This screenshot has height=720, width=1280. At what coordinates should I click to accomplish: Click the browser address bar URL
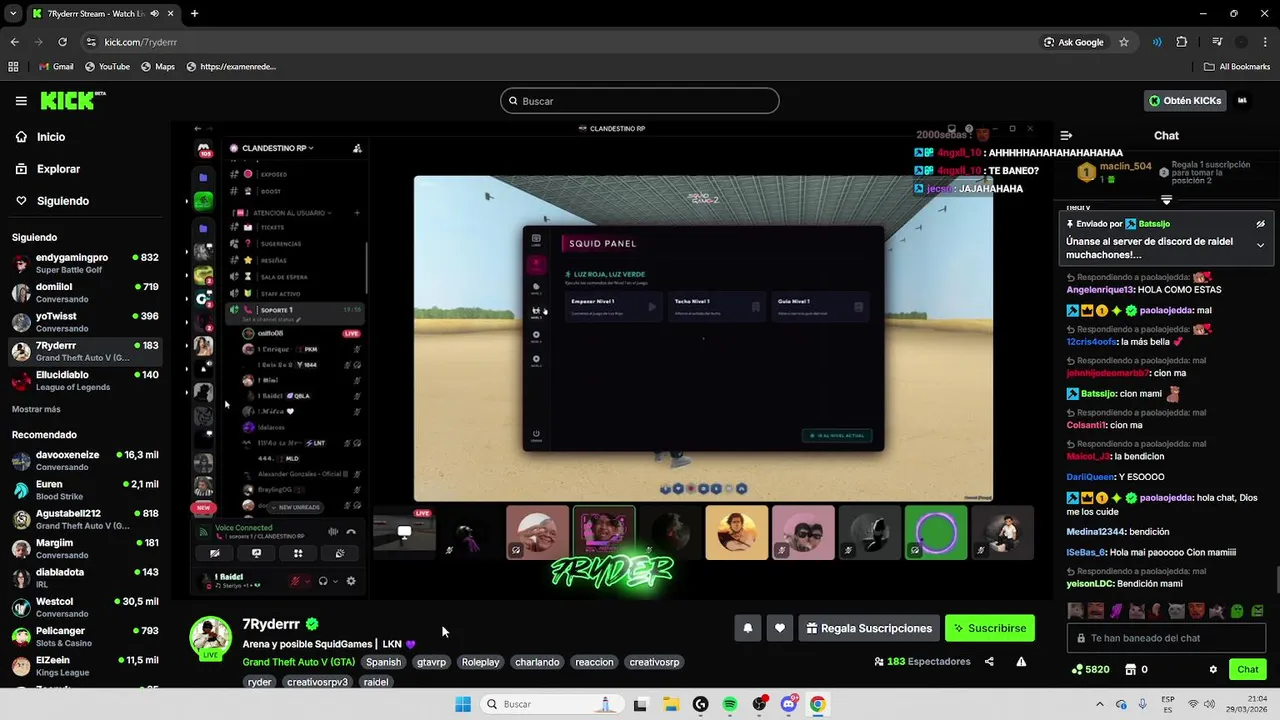click(x=141, y=42)
